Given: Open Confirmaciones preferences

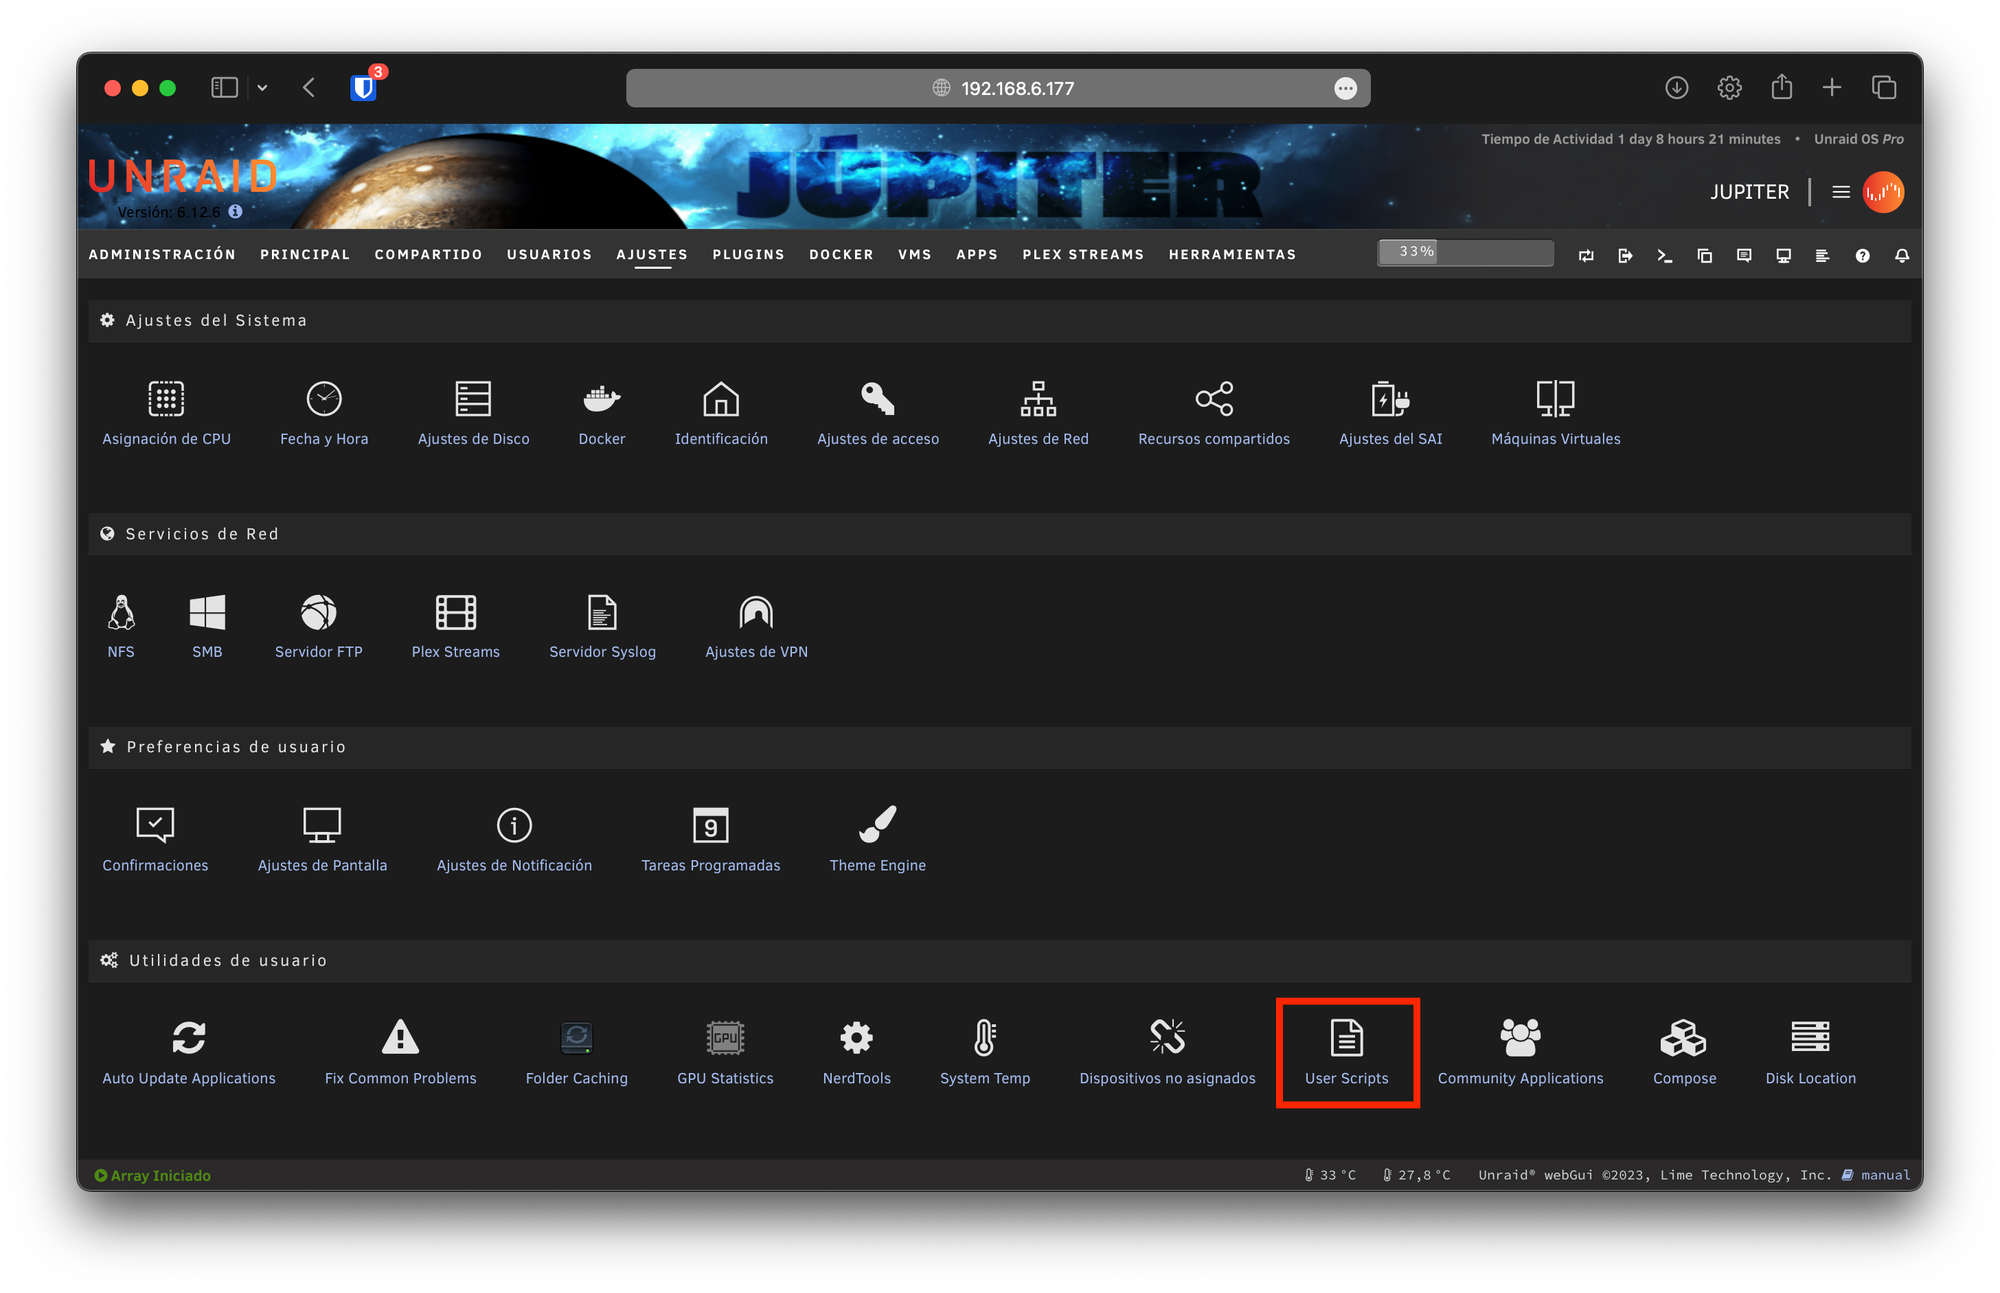Looking at the screenshot, I should 155,840.
